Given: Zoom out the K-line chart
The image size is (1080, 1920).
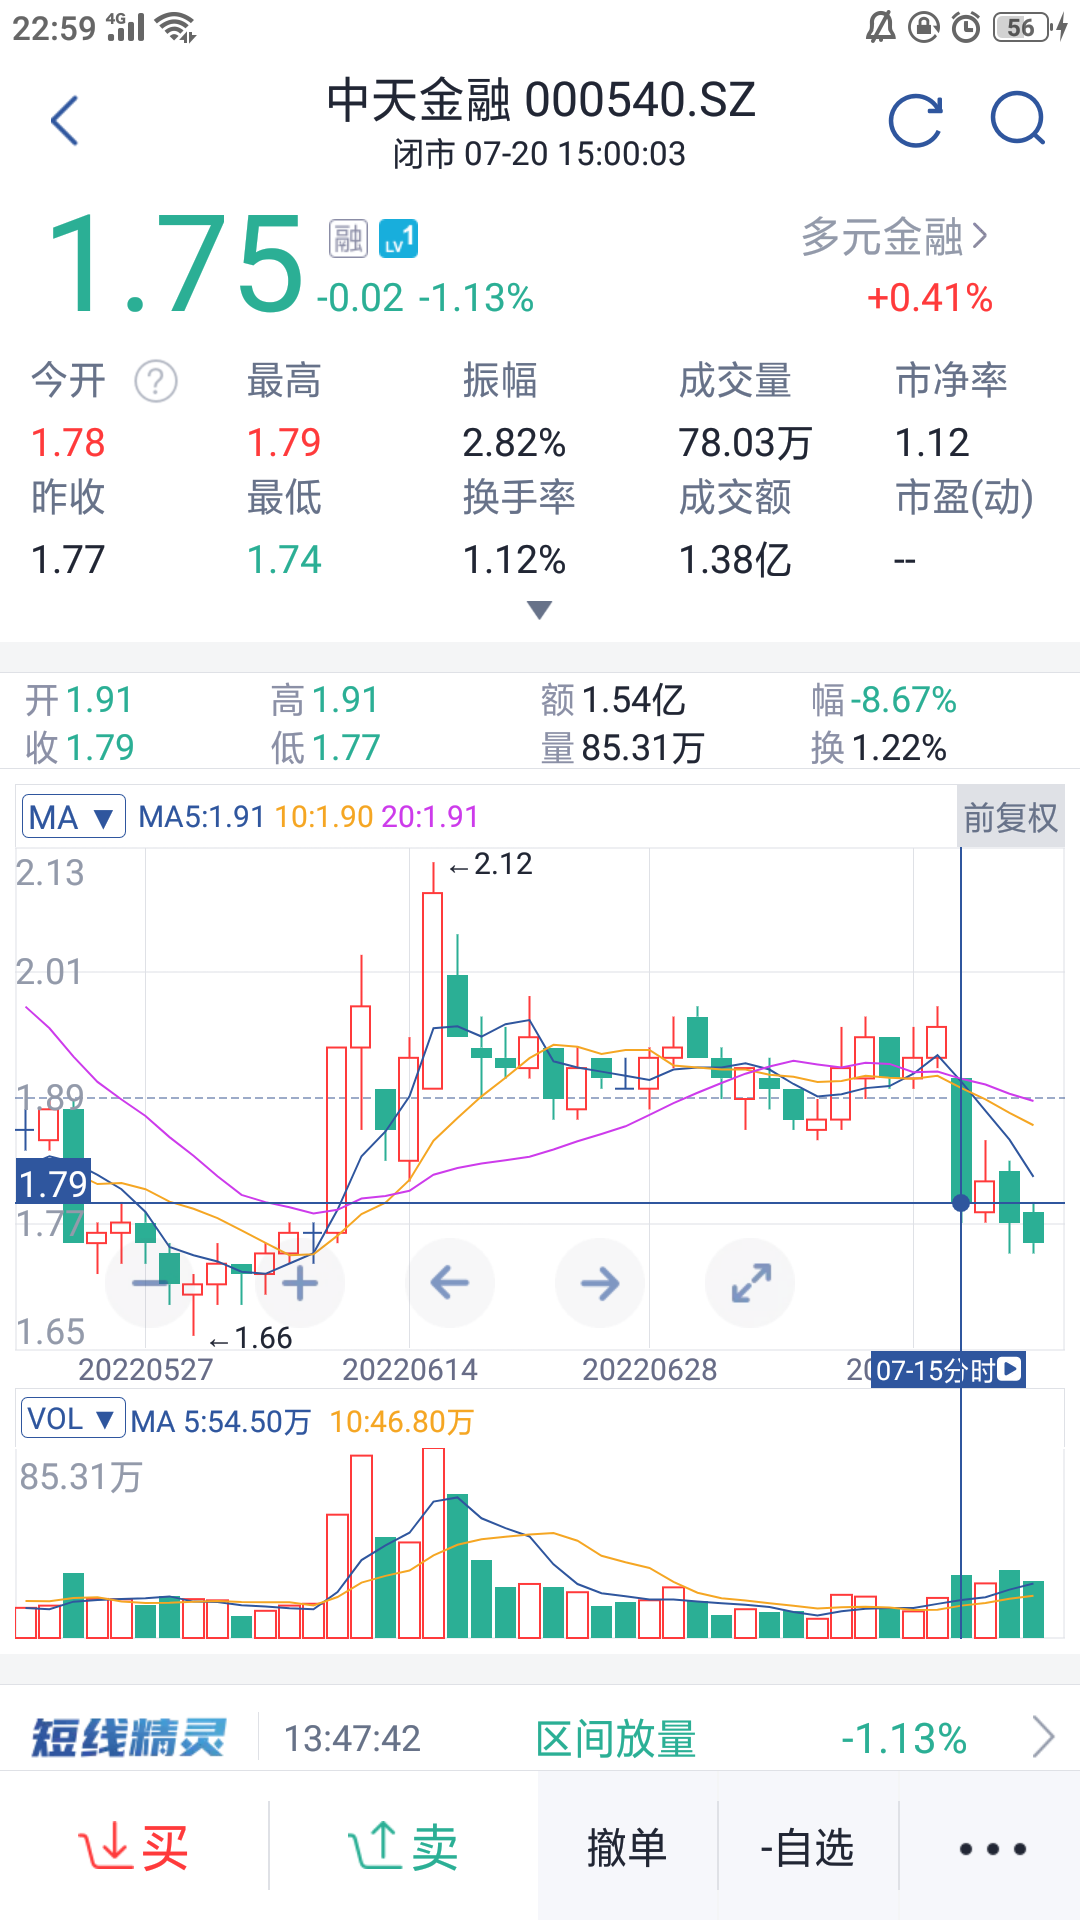Looking at the screenshot, I should point(150,1283).
